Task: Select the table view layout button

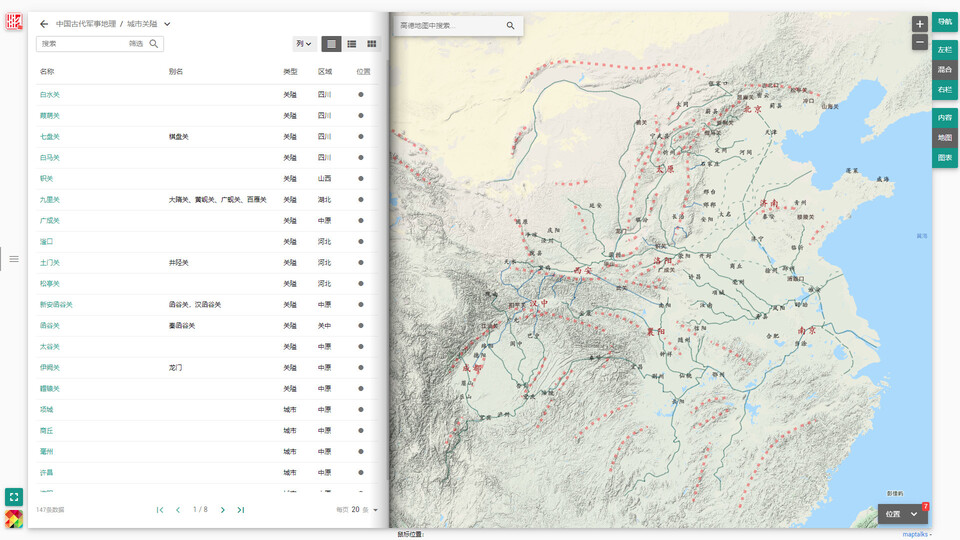Action: (332, 44)
